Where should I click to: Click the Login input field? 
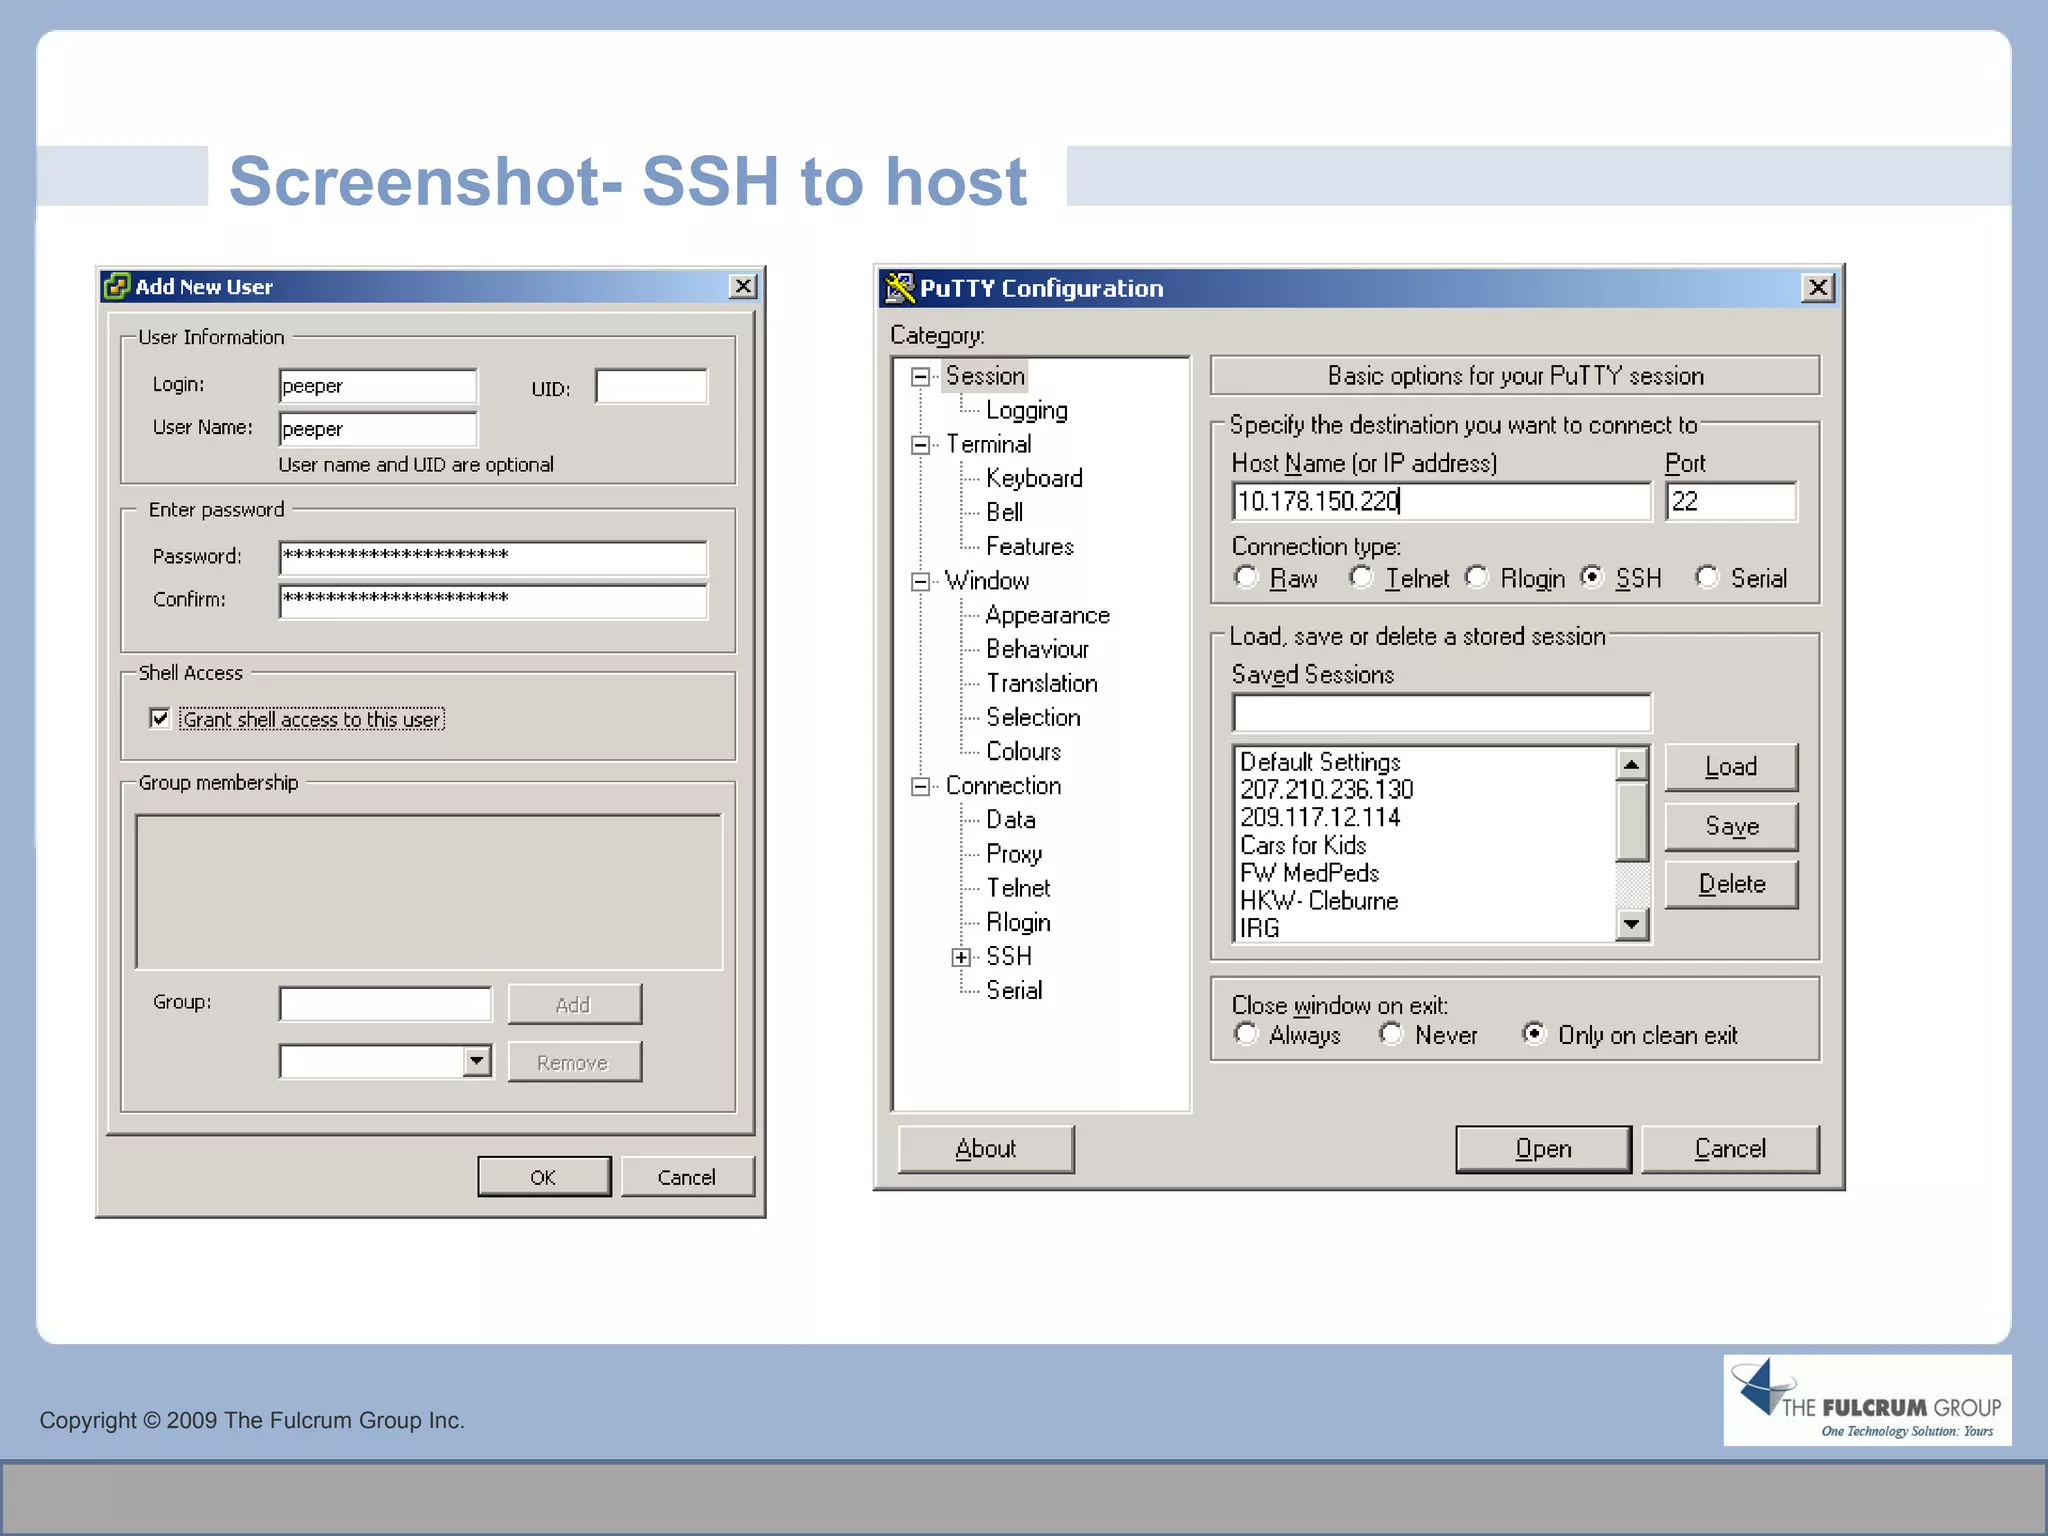click(x=378, y=386)
